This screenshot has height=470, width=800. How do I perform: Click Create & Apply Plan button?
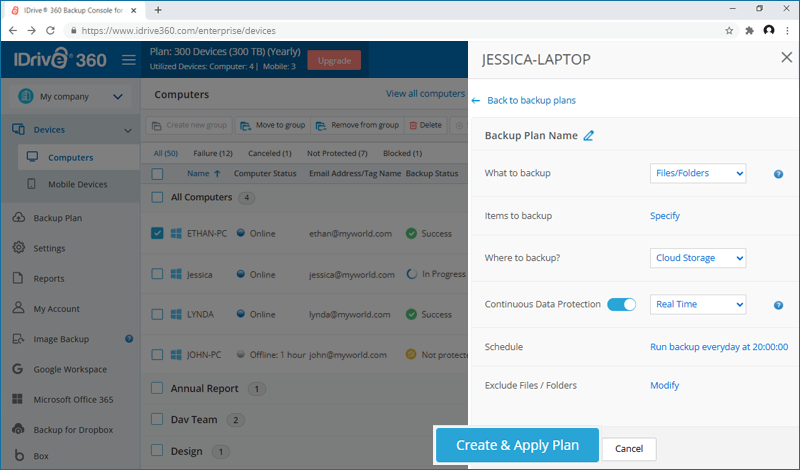[x=517, y=445]
